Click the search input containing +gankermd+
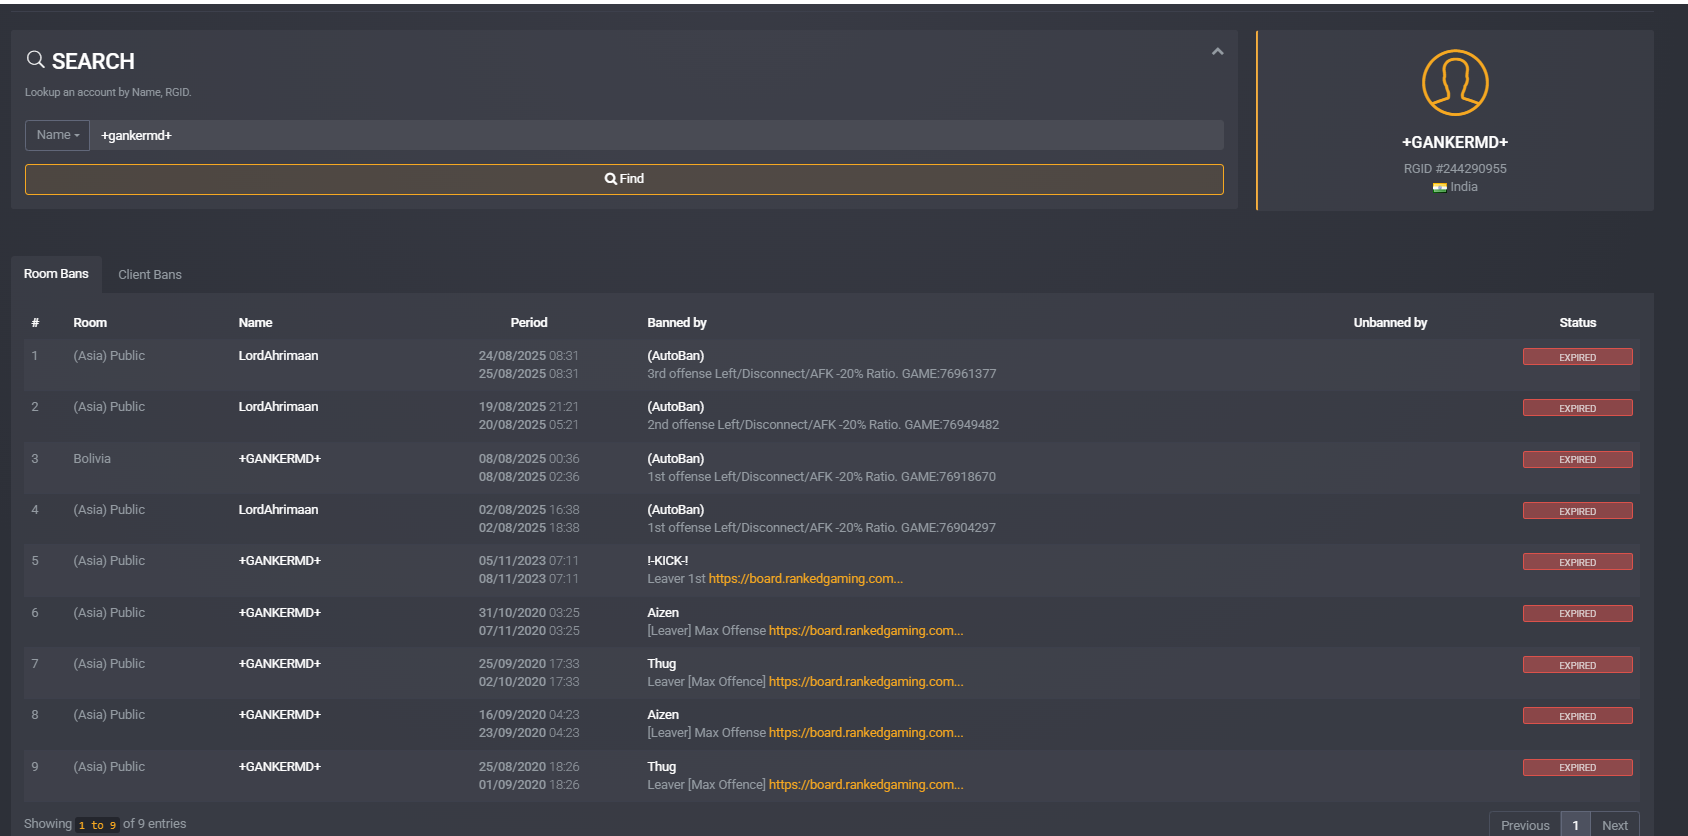The width and height of the screenshot is (1688, 836). (x=657, y=135)
